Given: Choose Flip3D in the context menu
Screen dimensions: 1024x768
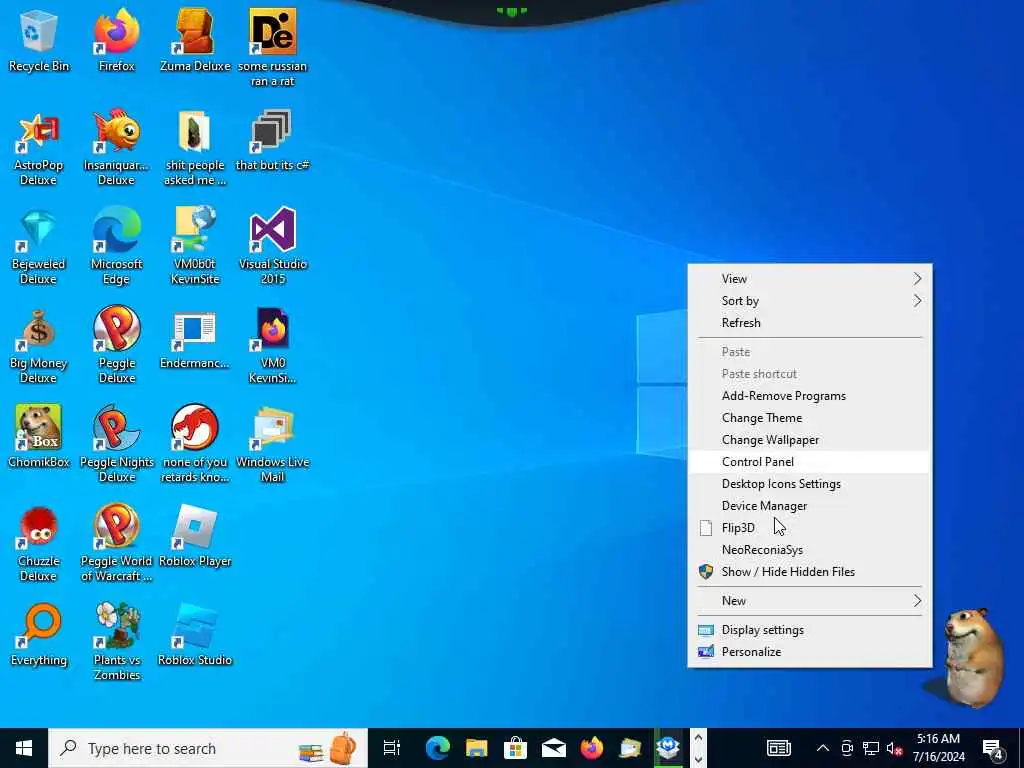Looking at the screenshot, I should click(x=810, y=528).
